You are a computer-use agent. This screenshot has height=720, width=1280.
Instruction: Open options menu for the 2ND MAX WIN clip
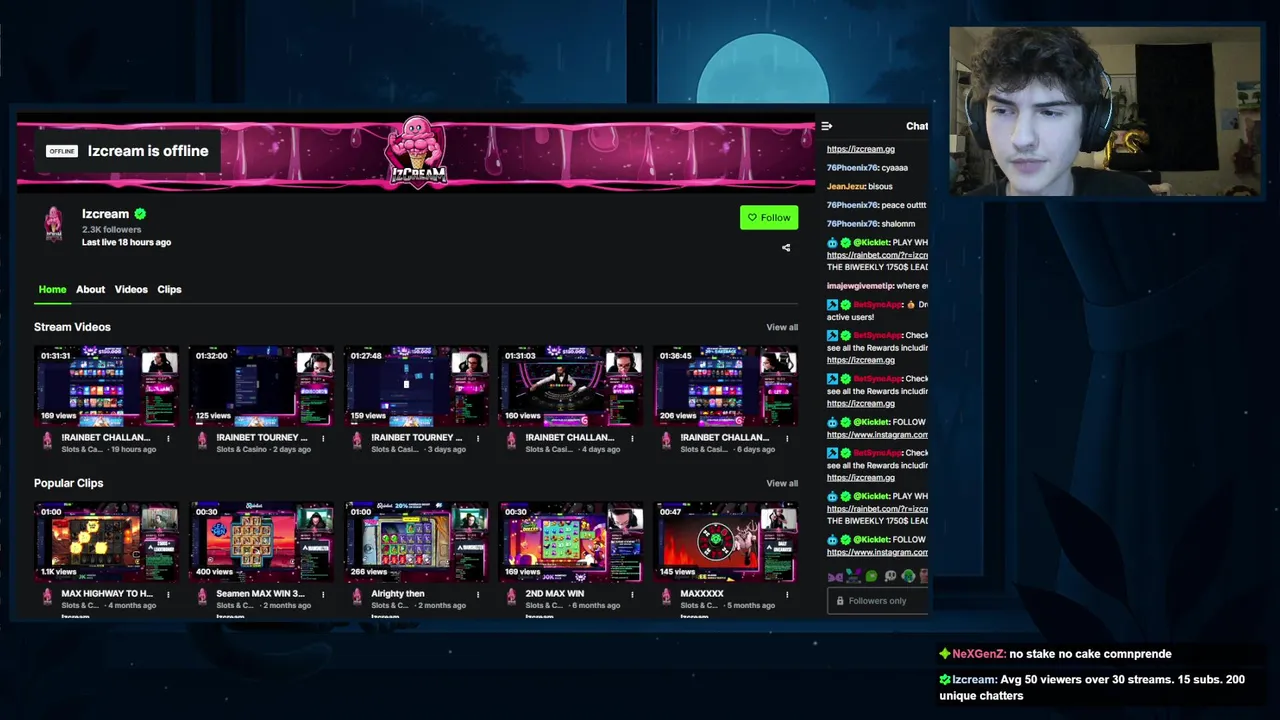(x=632, y=594)
